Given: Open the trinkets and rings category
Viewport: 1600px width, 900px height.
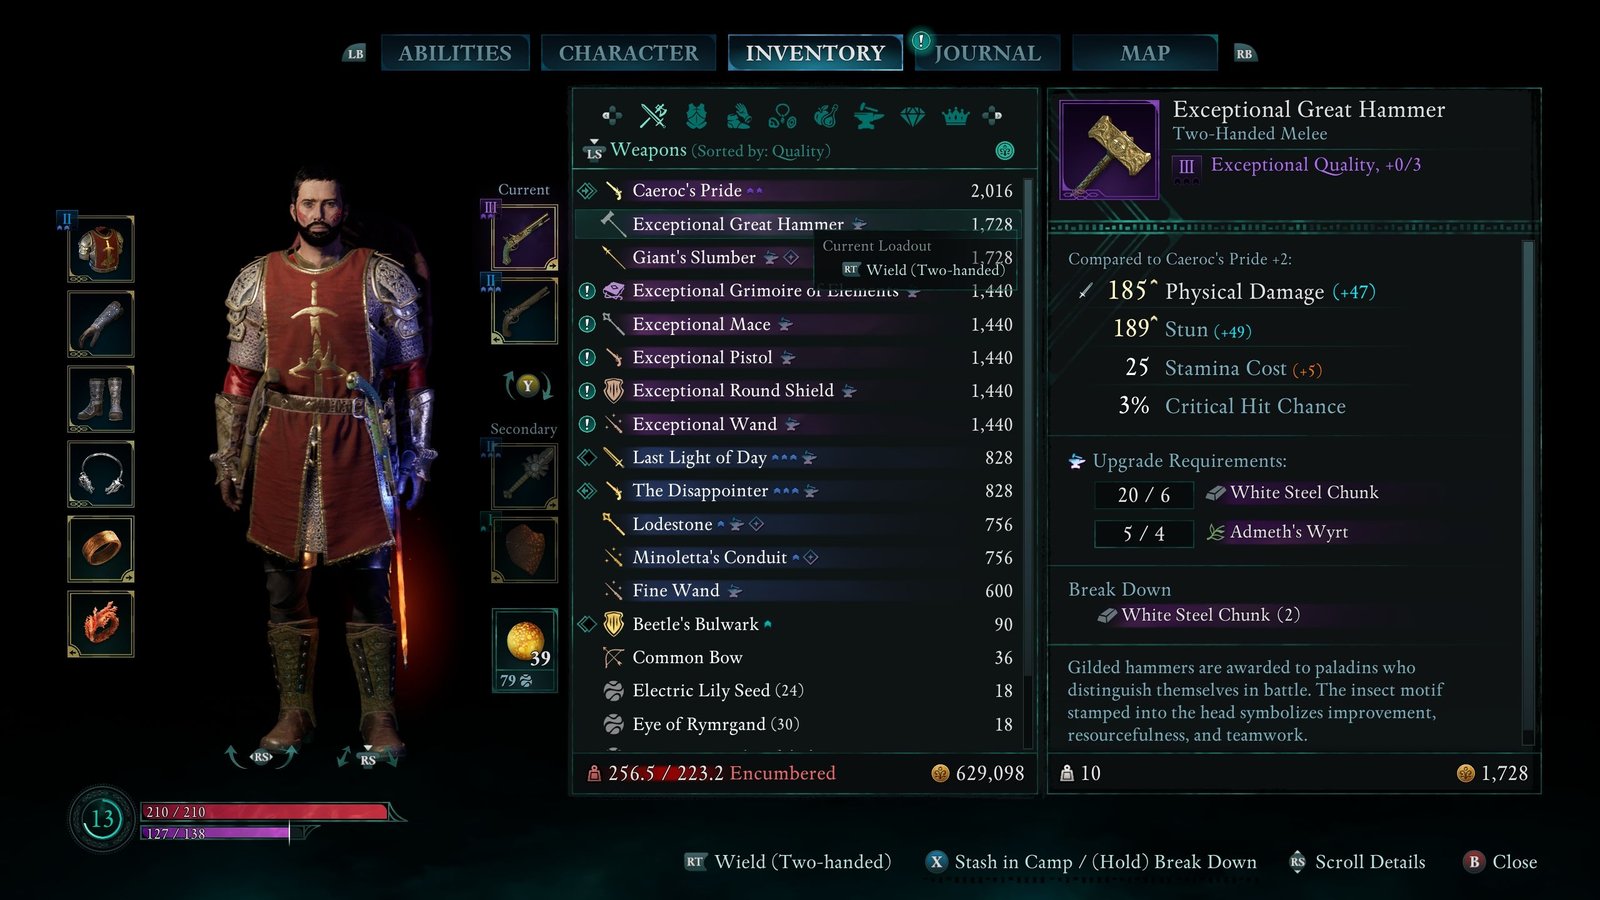Looking at the screenshot, I should click(782, 117).
